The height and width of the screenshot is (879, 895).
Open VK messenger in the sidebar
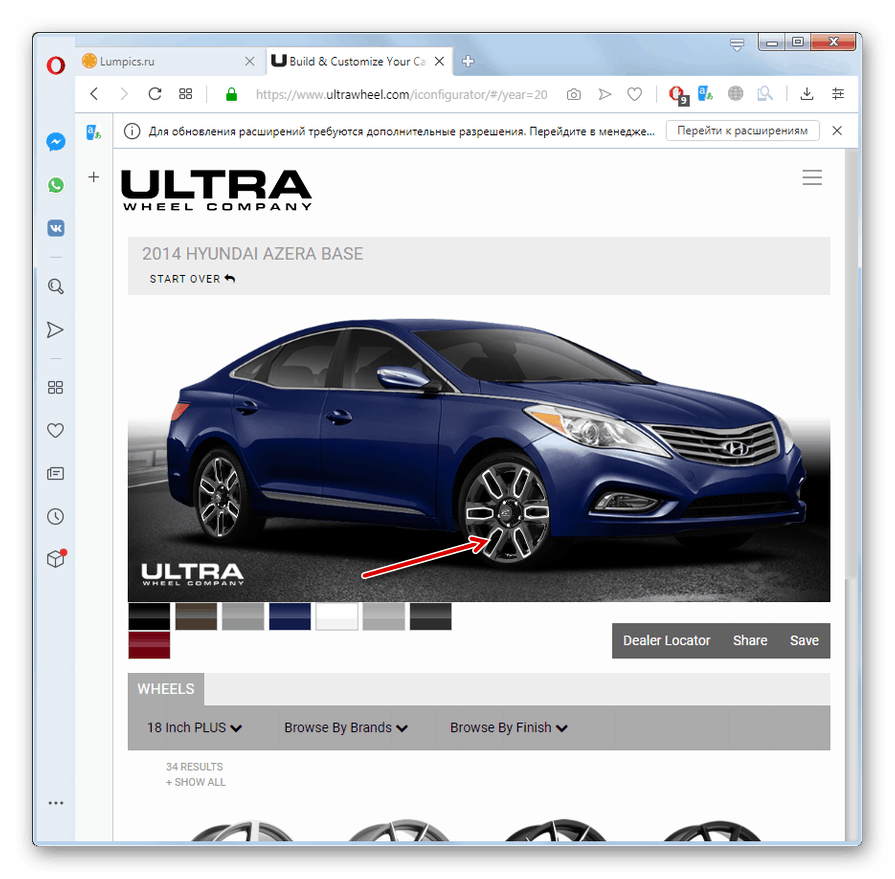[x=56, y=228]
